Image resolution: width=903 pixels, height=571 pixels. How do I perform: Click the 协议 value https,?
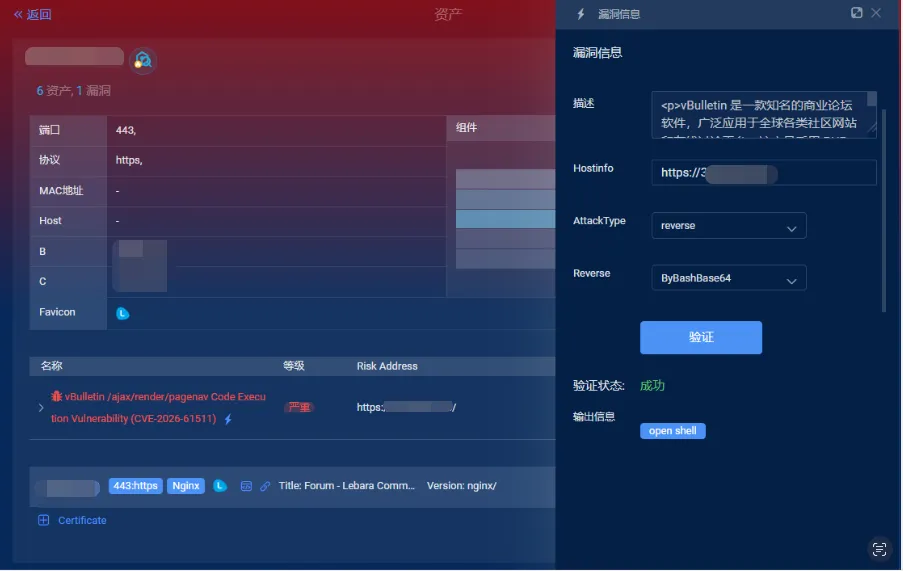[x=129, y=160]
